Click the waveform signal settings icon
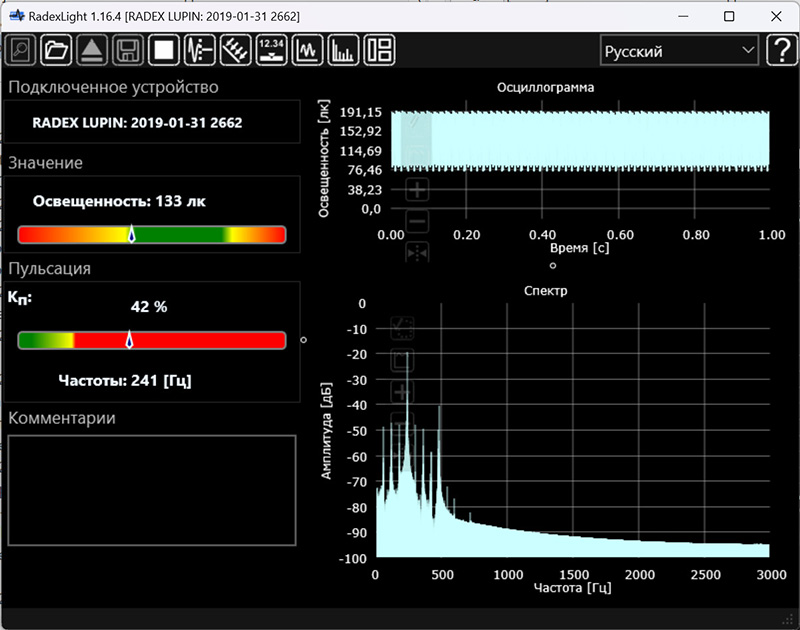This screenshot has width=800, height=630. pyautogui.click(x=200, y=50)
